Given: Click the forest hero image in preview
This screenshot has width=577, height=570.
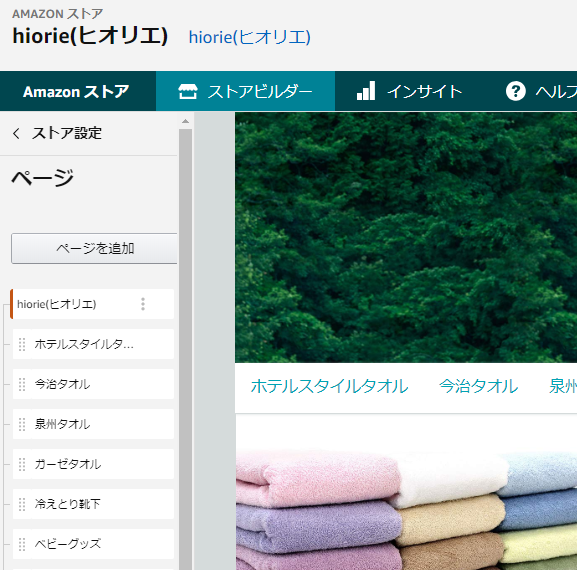Looking at the screenshot, I should (406, 237).
